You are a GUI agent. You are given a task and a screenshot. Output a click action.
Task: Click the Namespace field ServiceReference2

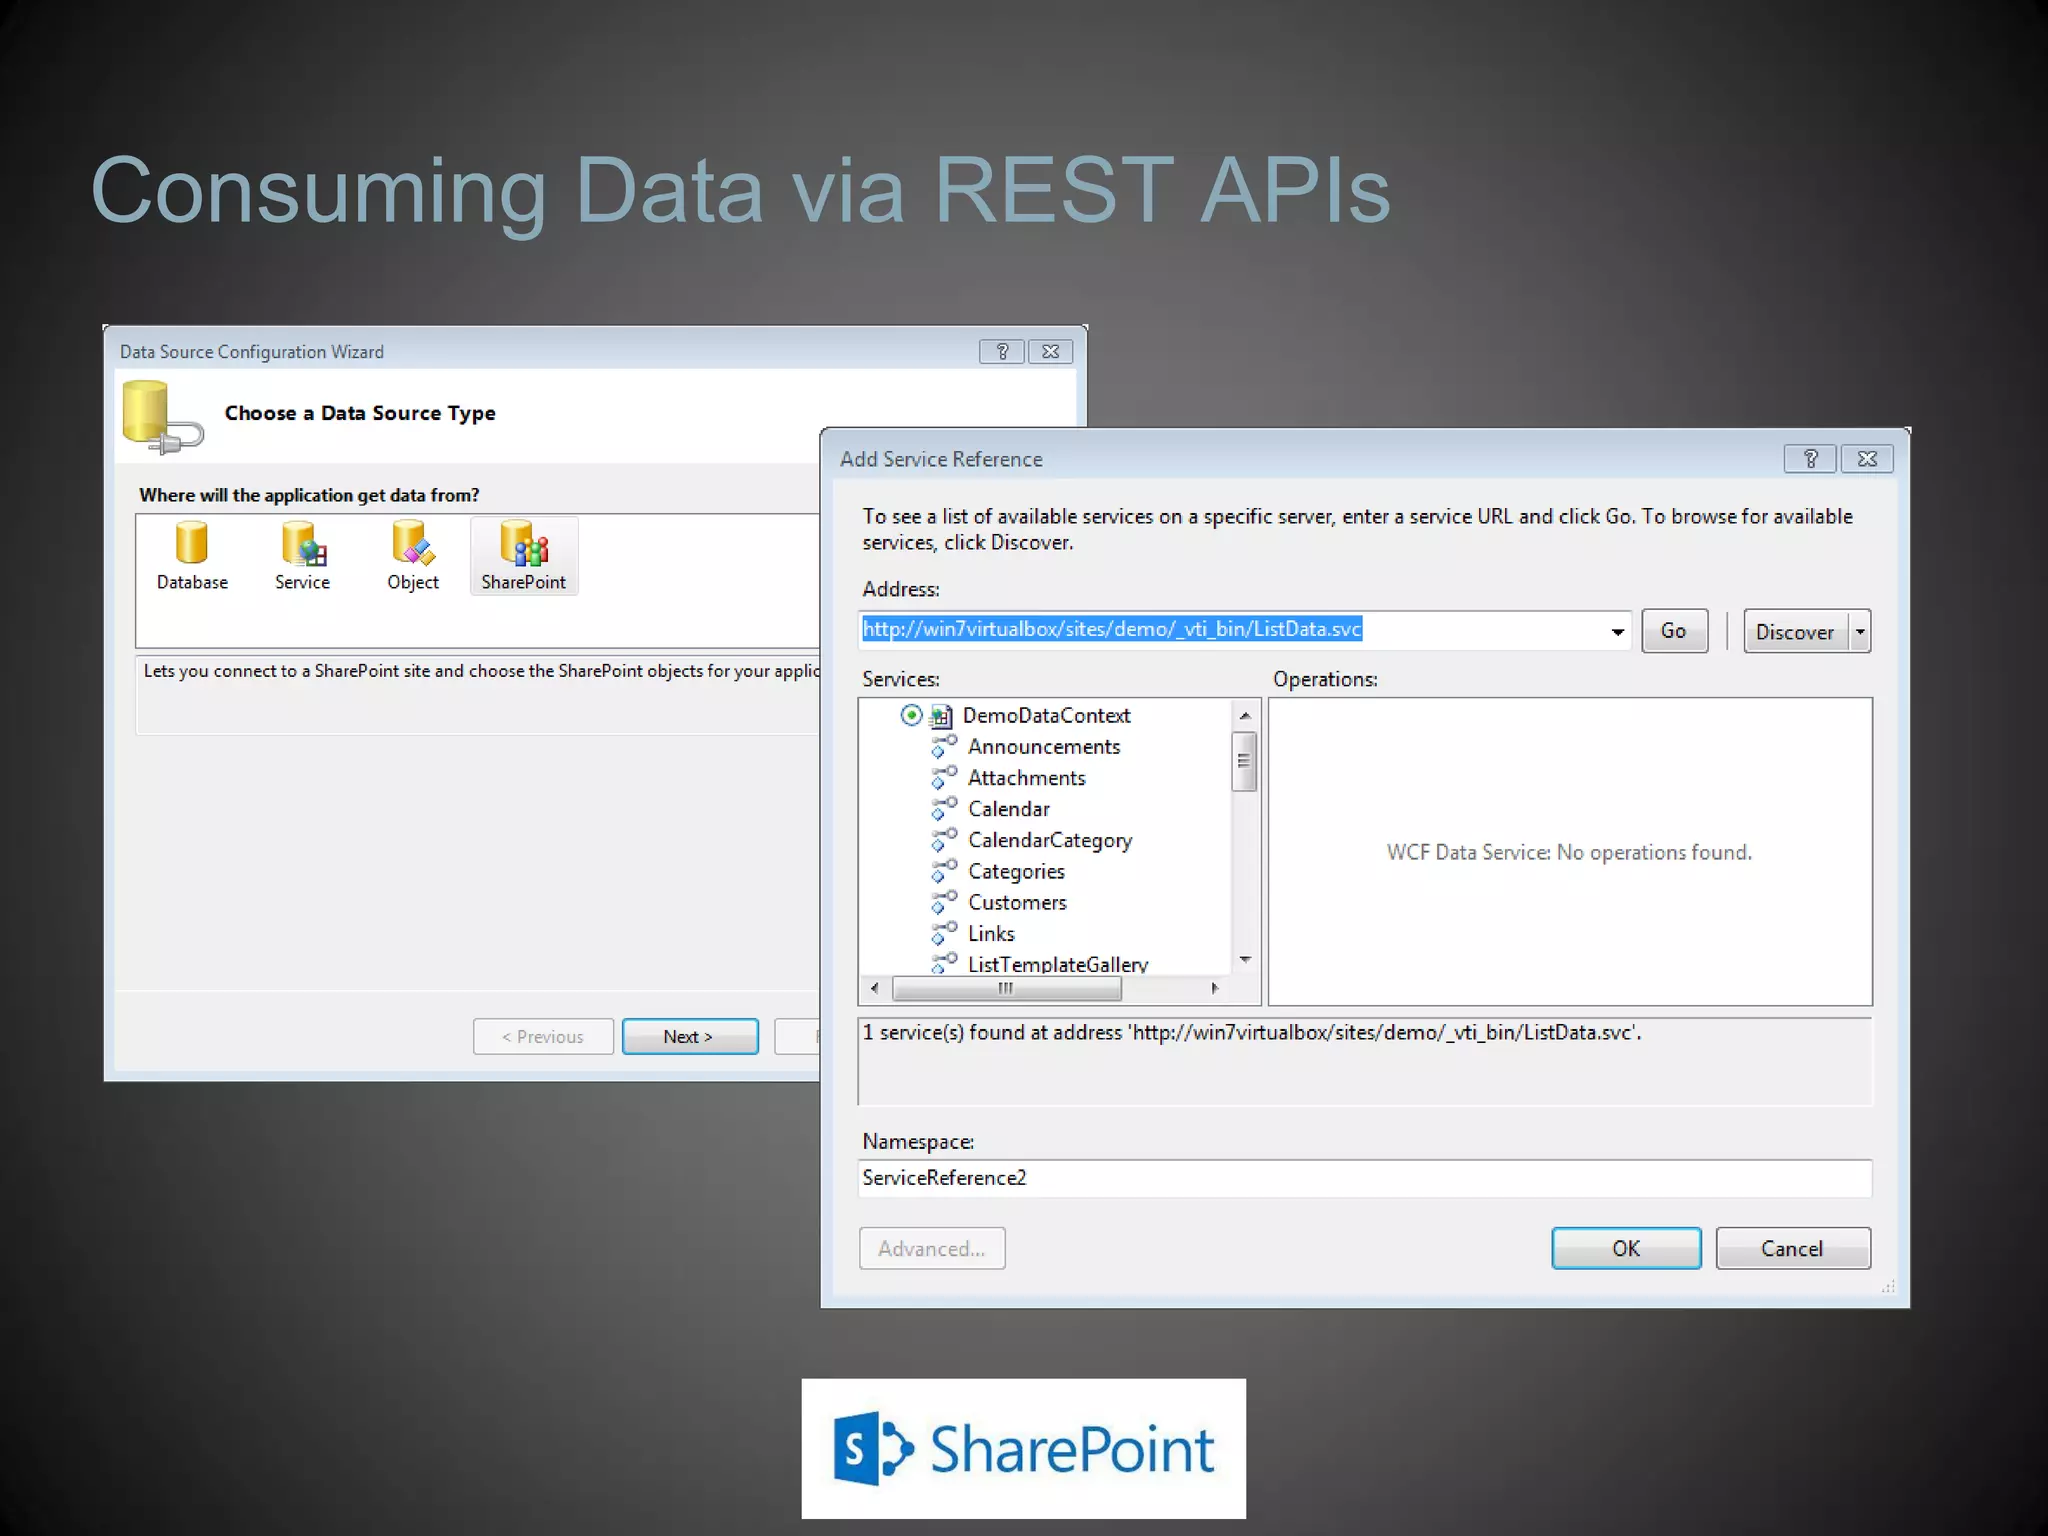coord(1364,1178)
